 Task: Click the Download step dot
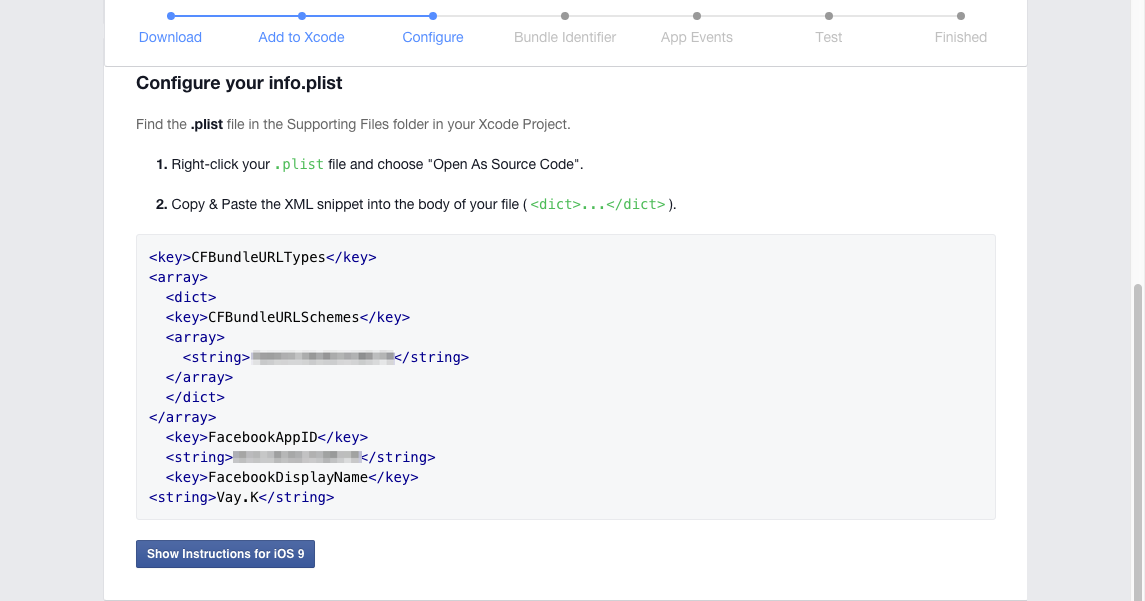point(171,16)
